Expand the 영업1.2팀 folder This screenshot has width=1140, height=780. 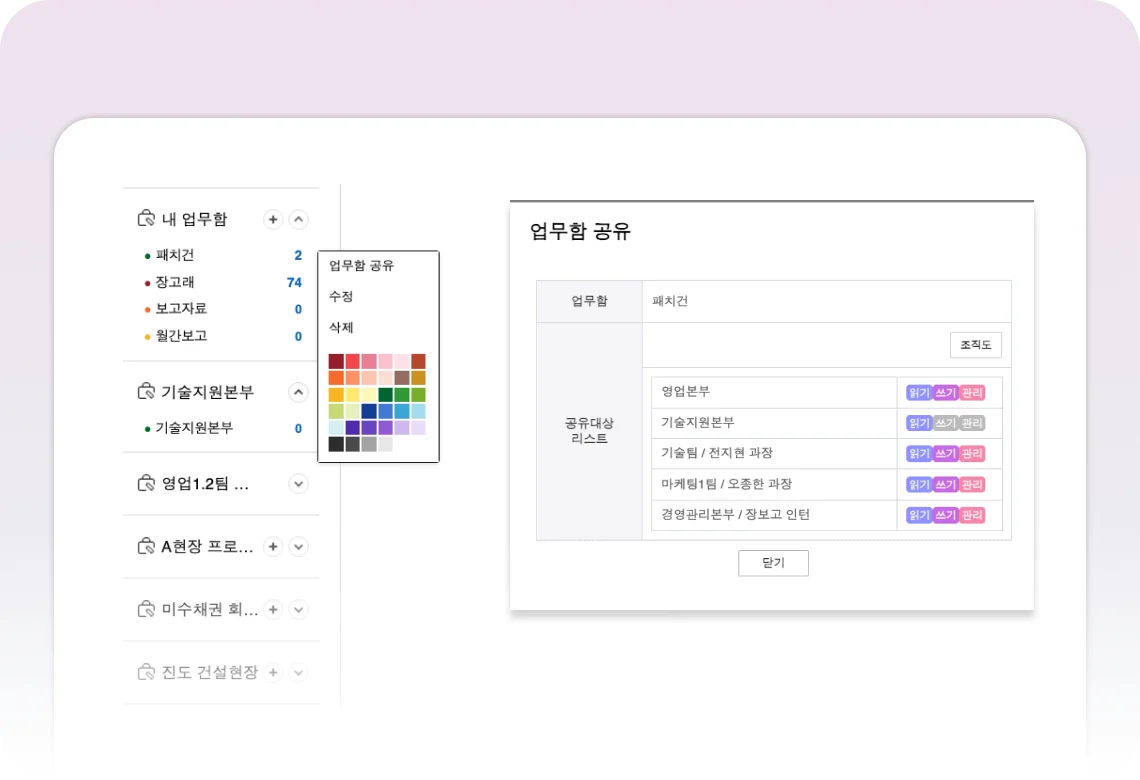298,484
